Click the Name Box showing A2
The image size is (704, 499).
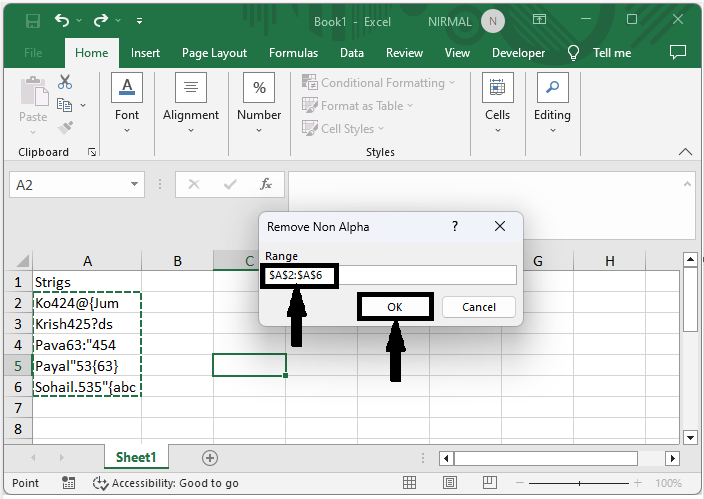[69, 185]
